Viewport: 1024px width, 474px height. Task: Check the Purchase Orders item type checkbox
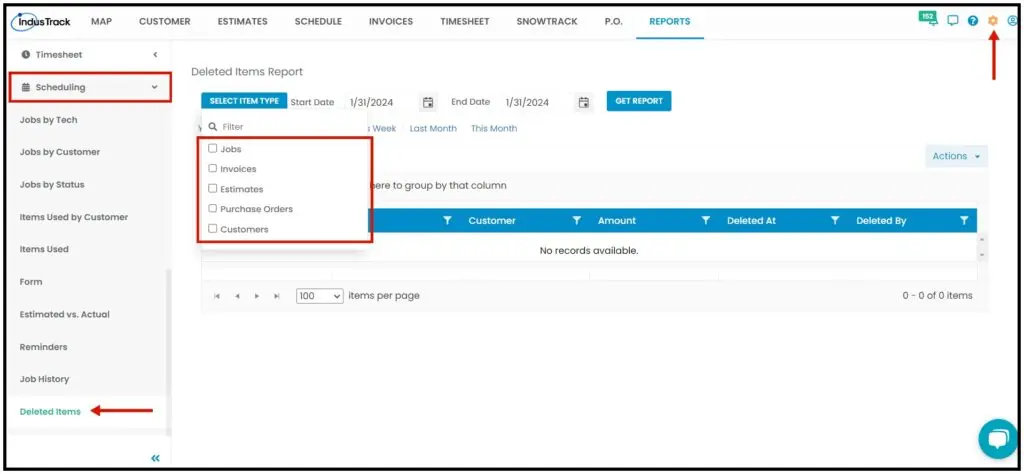click(x=212, y=208)
